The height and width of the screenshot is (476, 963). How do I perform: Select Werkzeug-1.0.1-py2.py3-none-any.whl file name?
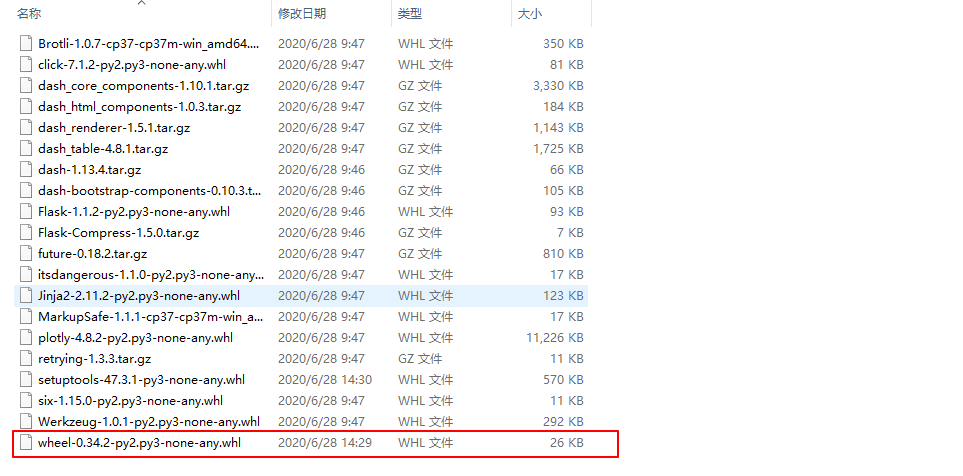click(149, 421)
